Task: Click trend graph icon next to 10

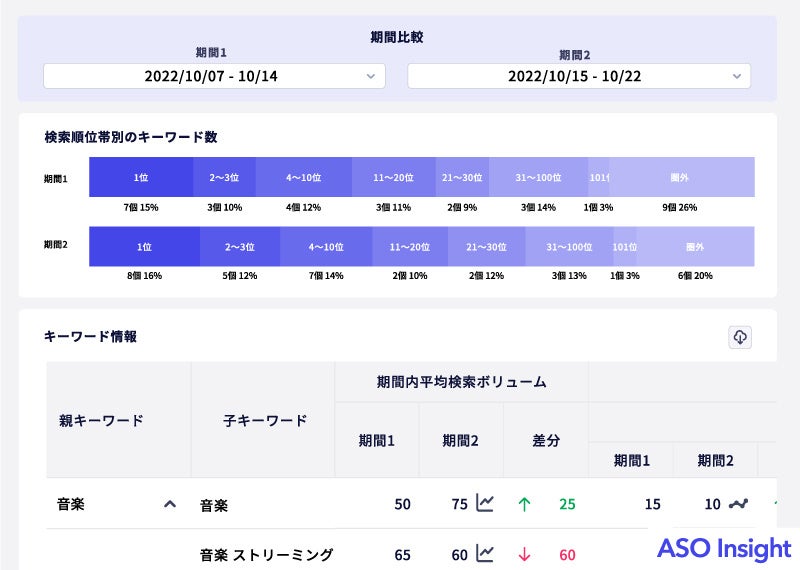Action: pyautogui.click(x=739, y=503)
